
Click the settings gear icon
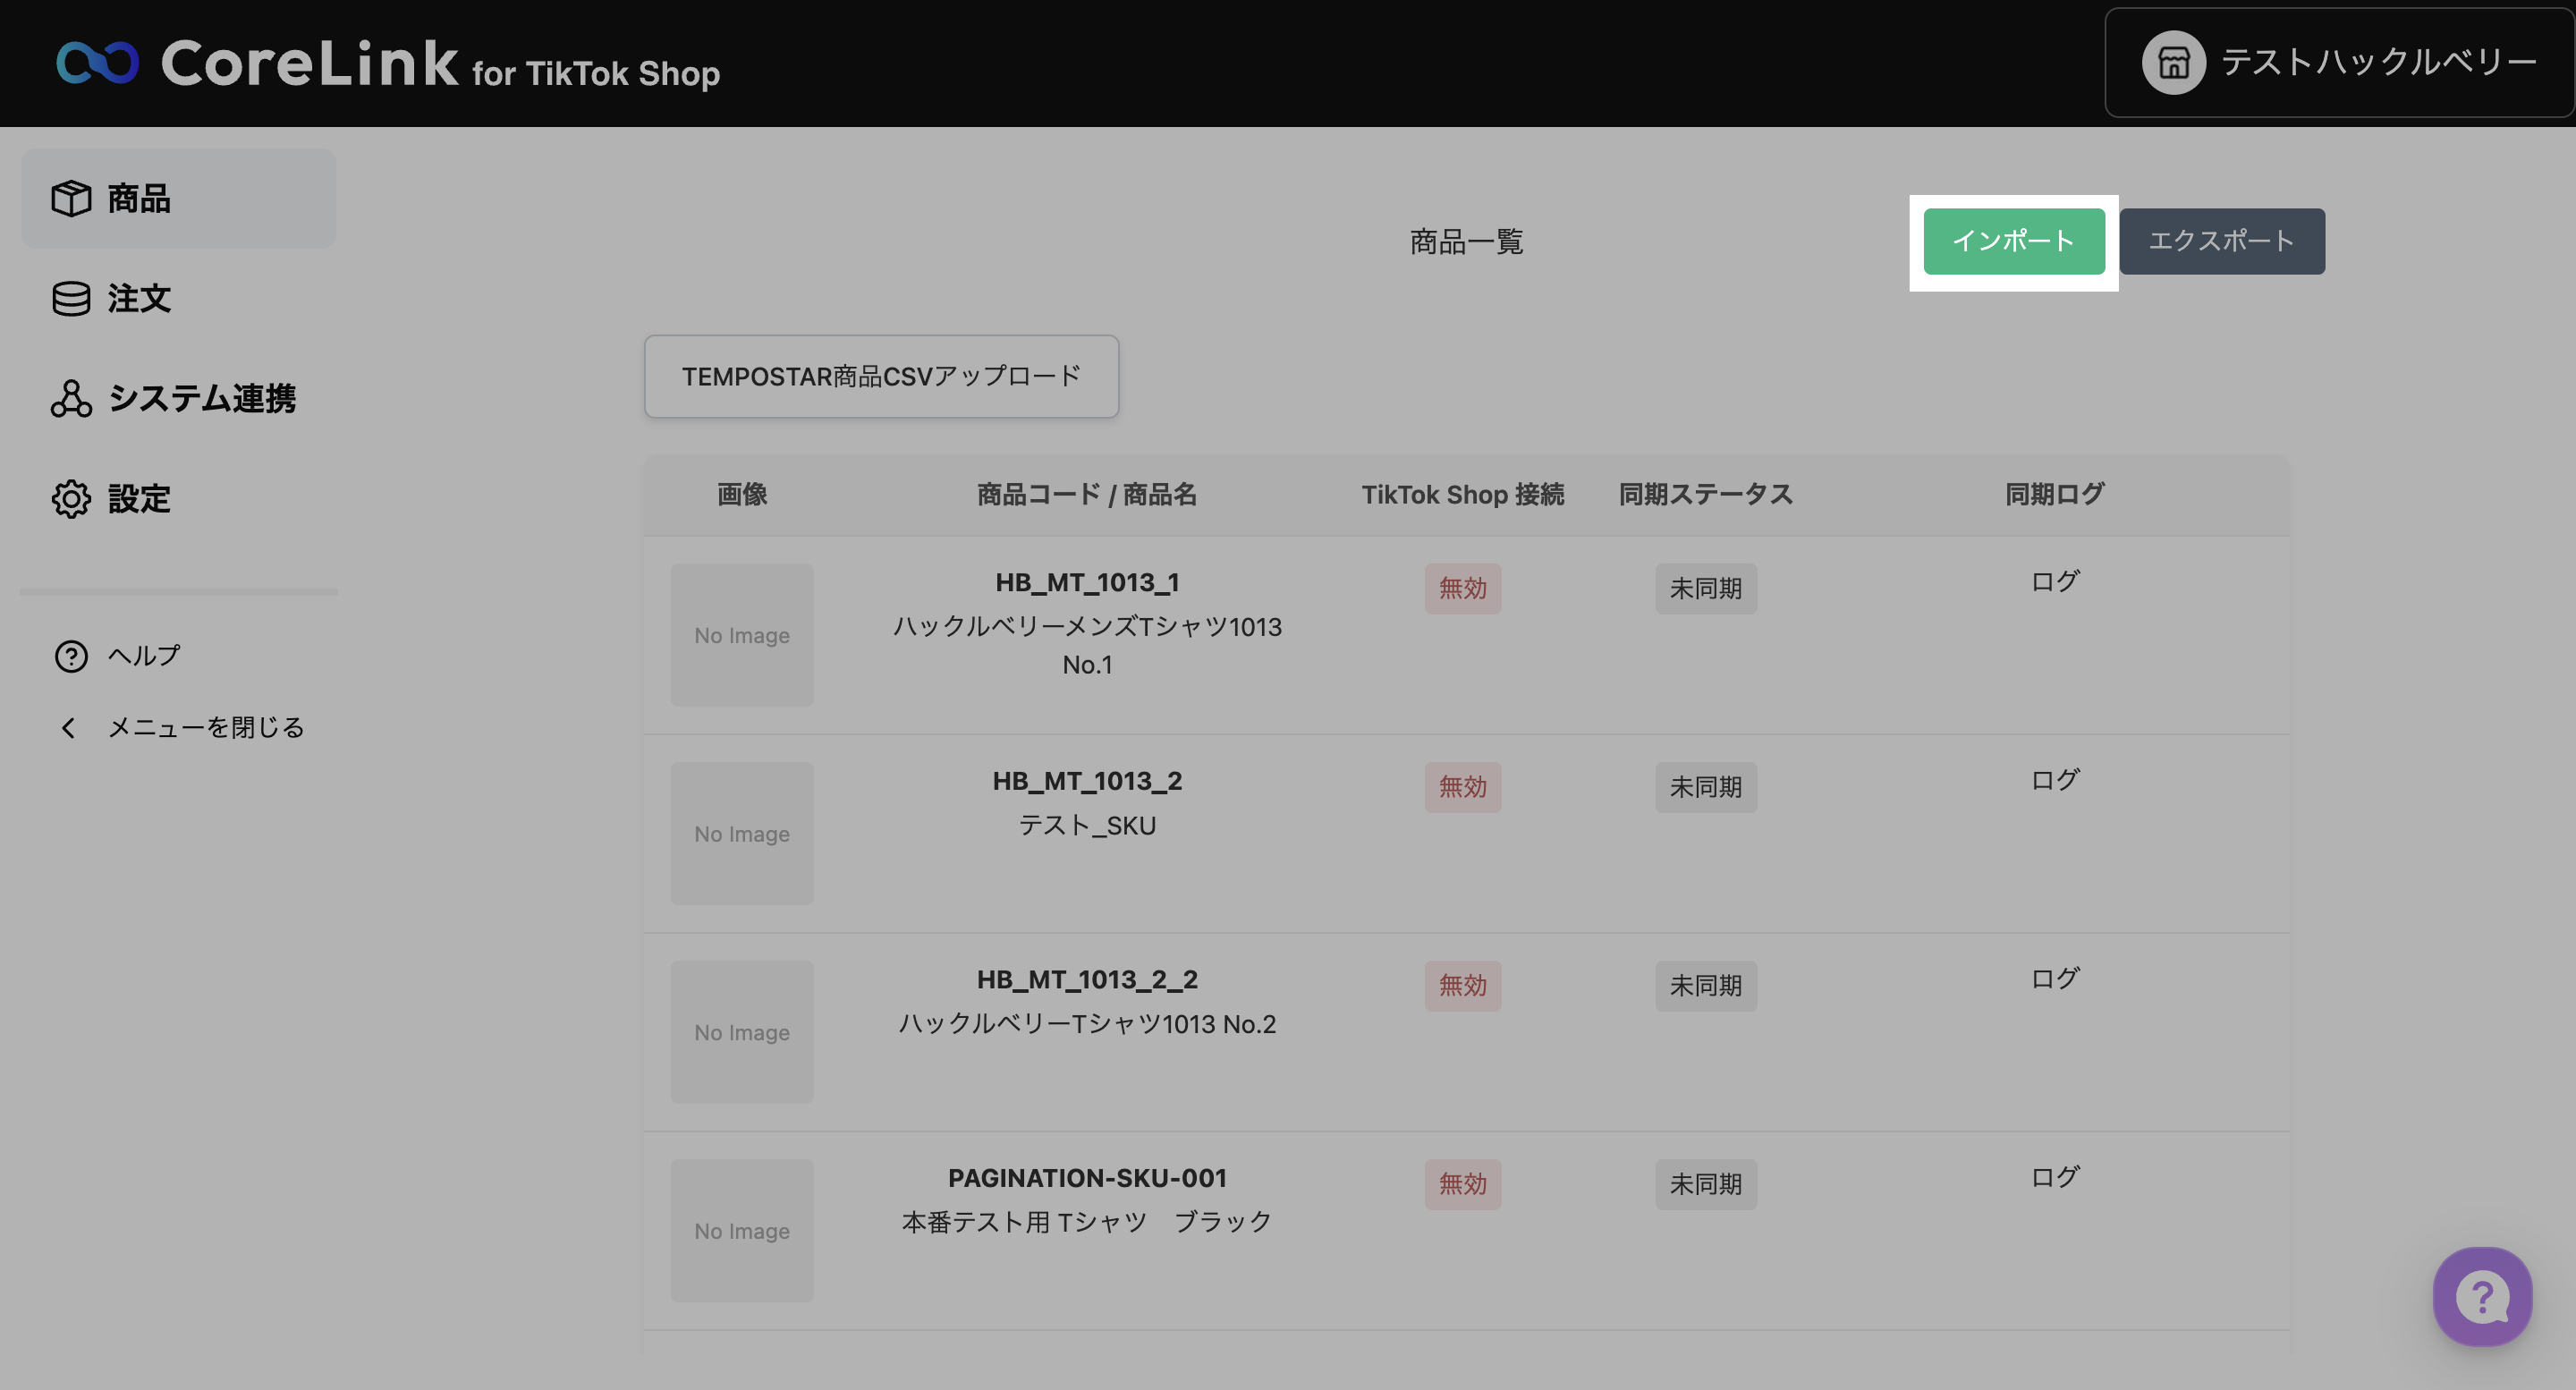click(x=71, y=498)
